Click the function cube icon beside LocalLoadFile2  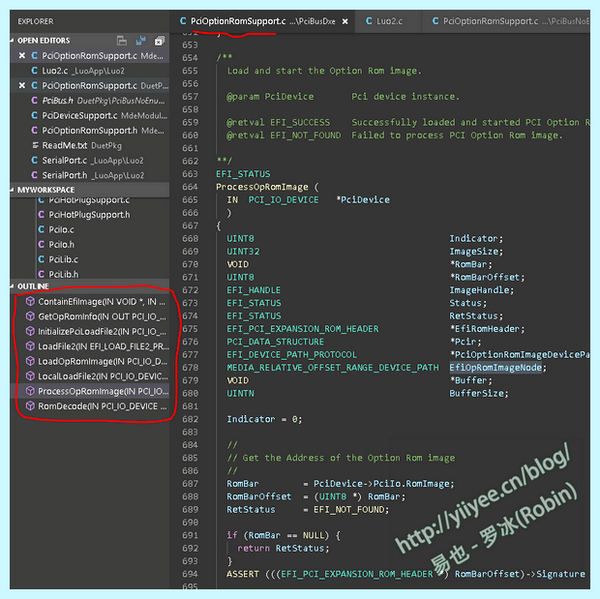[x=30, y=376]
